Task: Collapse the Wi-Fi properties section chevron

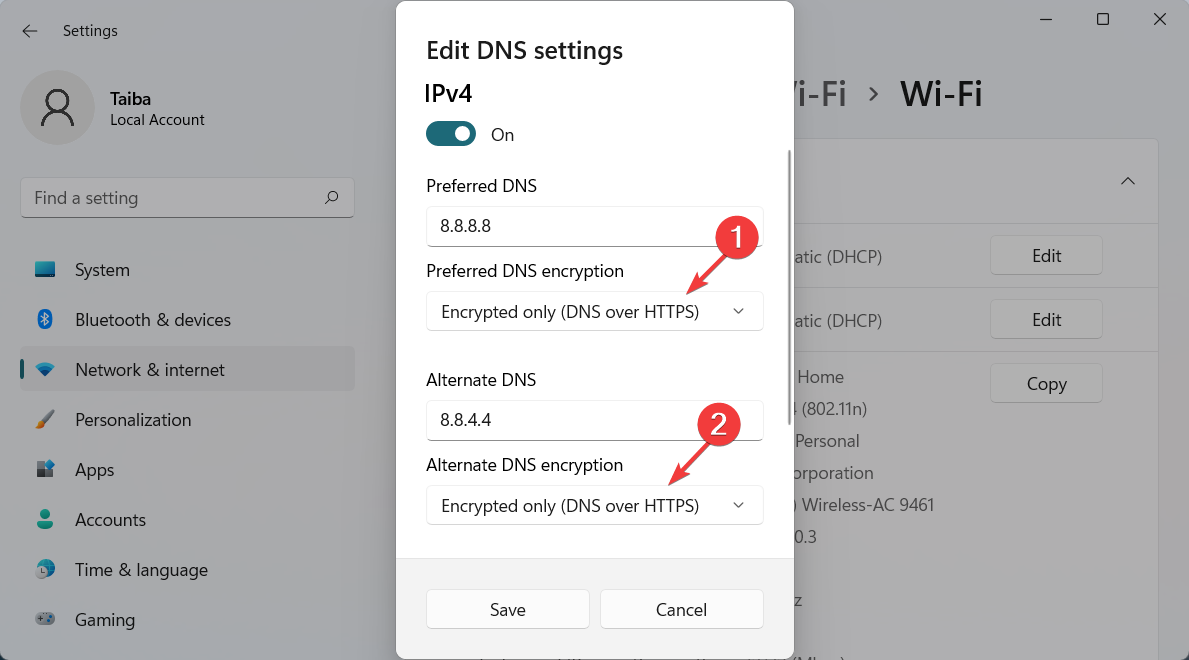Action: pos(1128,181)
